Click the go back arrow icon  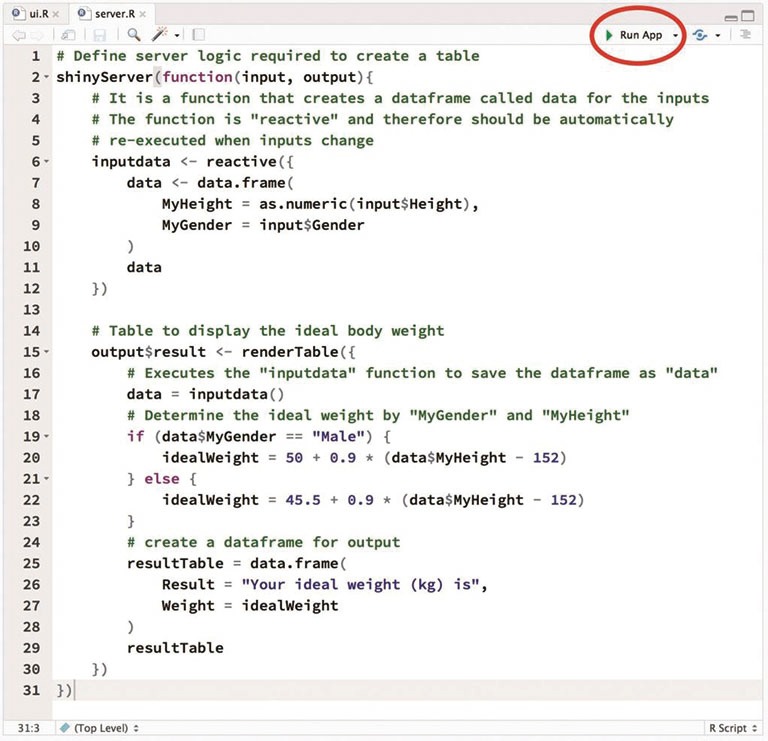coord(18,35)
